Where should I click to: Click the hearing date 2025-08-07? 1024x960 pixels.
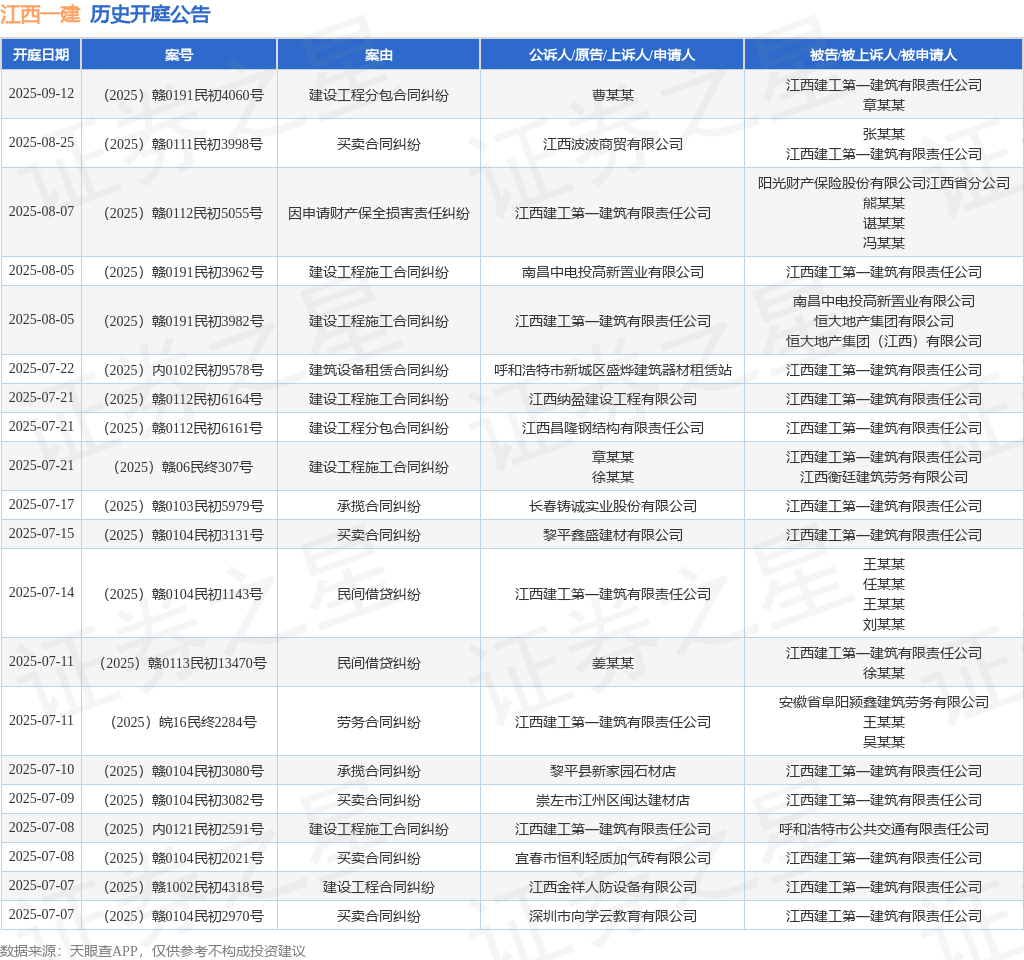pyautogui.click(x=41, y=212)
